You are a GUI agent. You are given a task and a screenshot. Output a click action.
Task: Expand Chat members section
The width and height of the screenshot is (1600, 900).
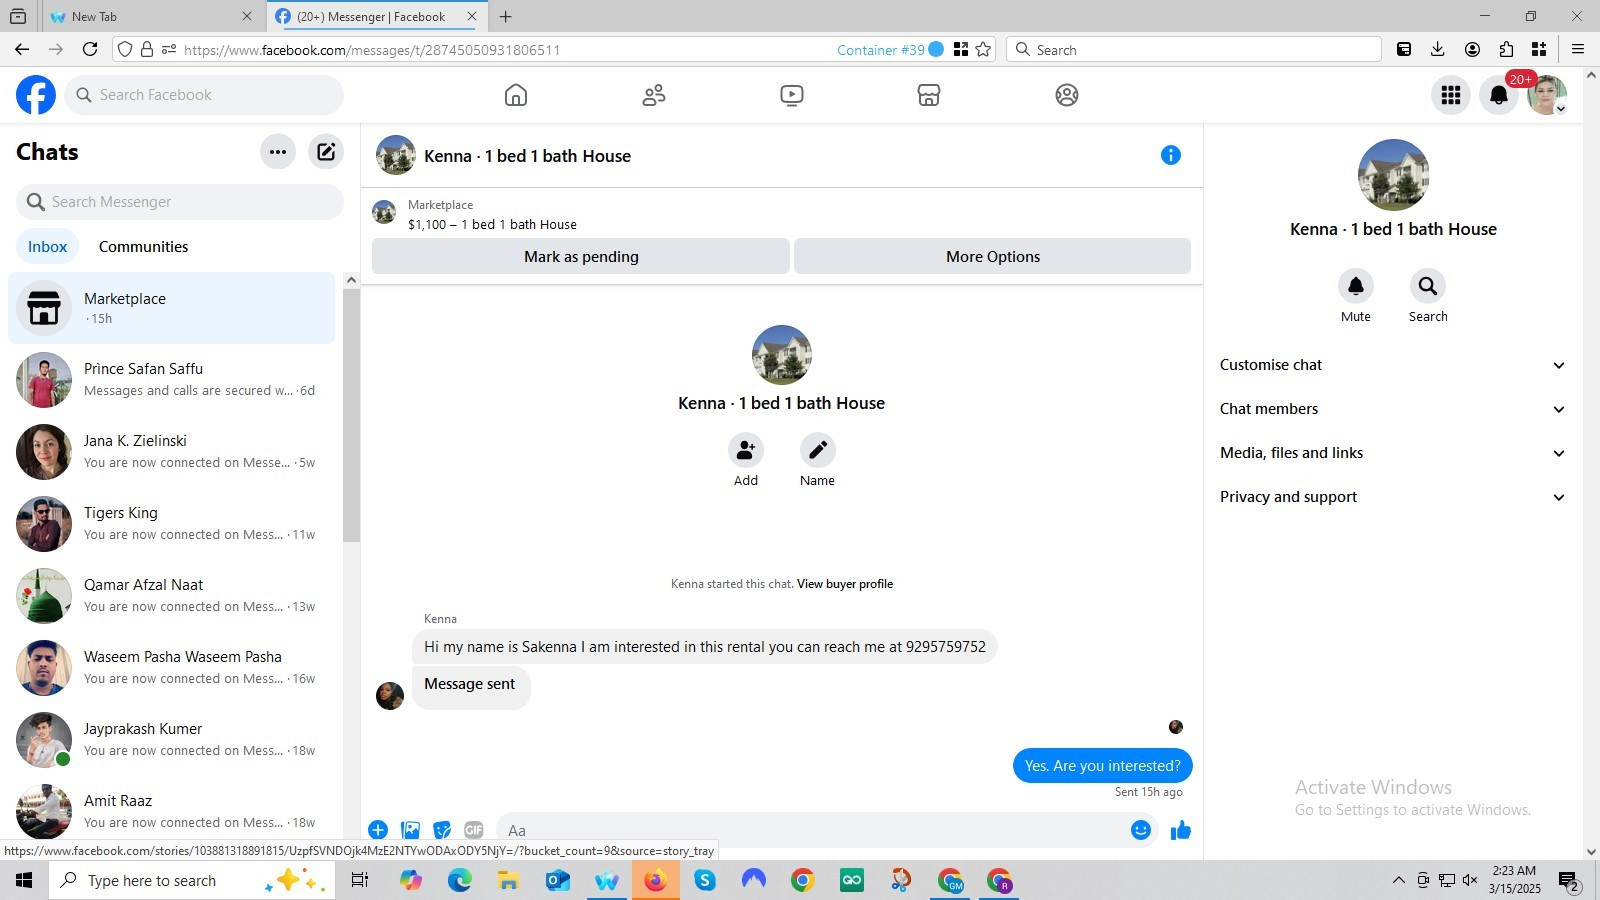(x=1393, y=409)
